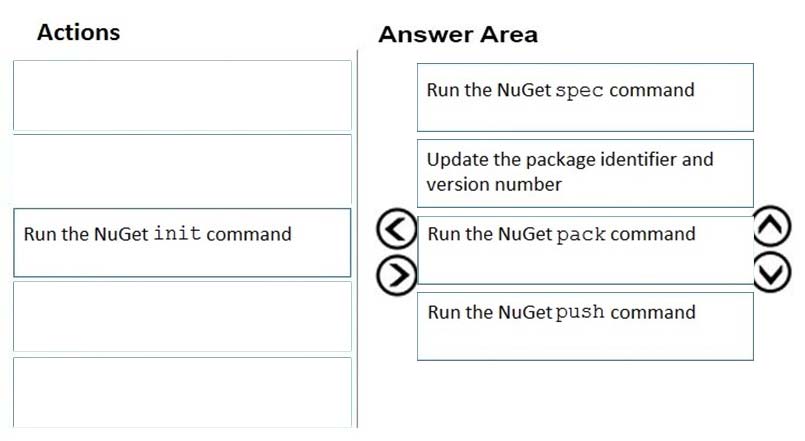Select 'Run the NuGet spec command' item
This screenshot has width=805, height=441.
[x=585, y=98]
